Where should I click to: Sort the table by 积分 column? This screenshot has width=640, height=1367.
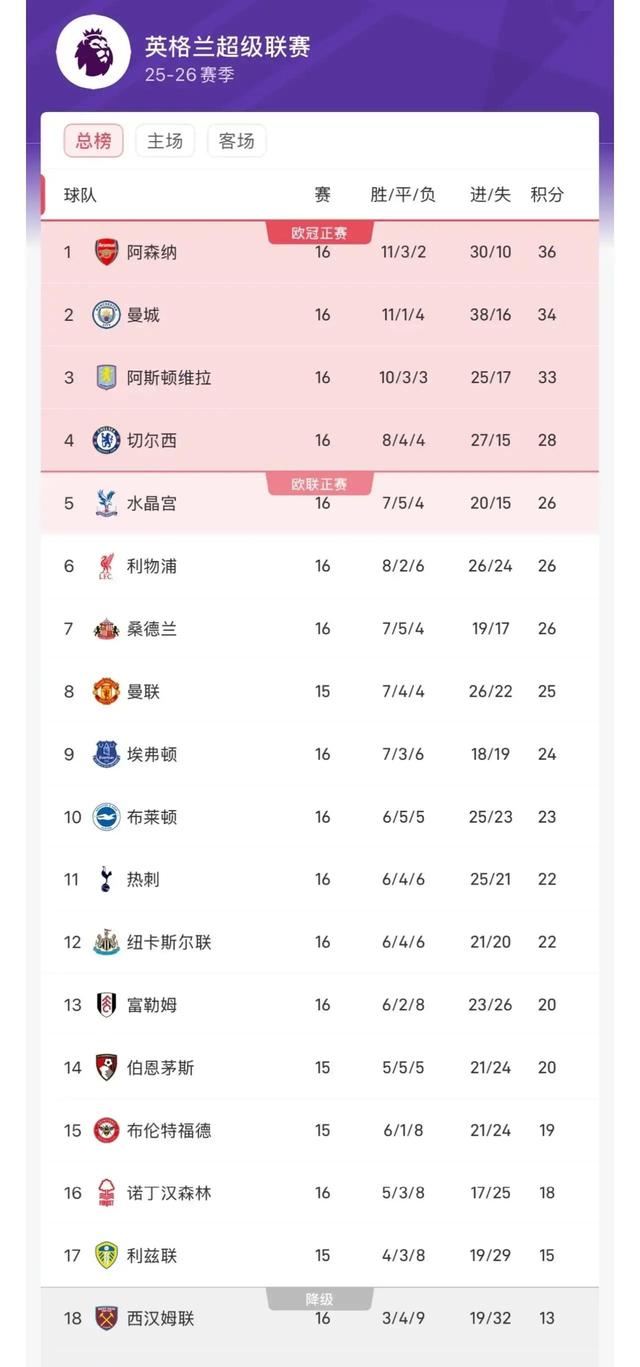[x=546, y=196]
